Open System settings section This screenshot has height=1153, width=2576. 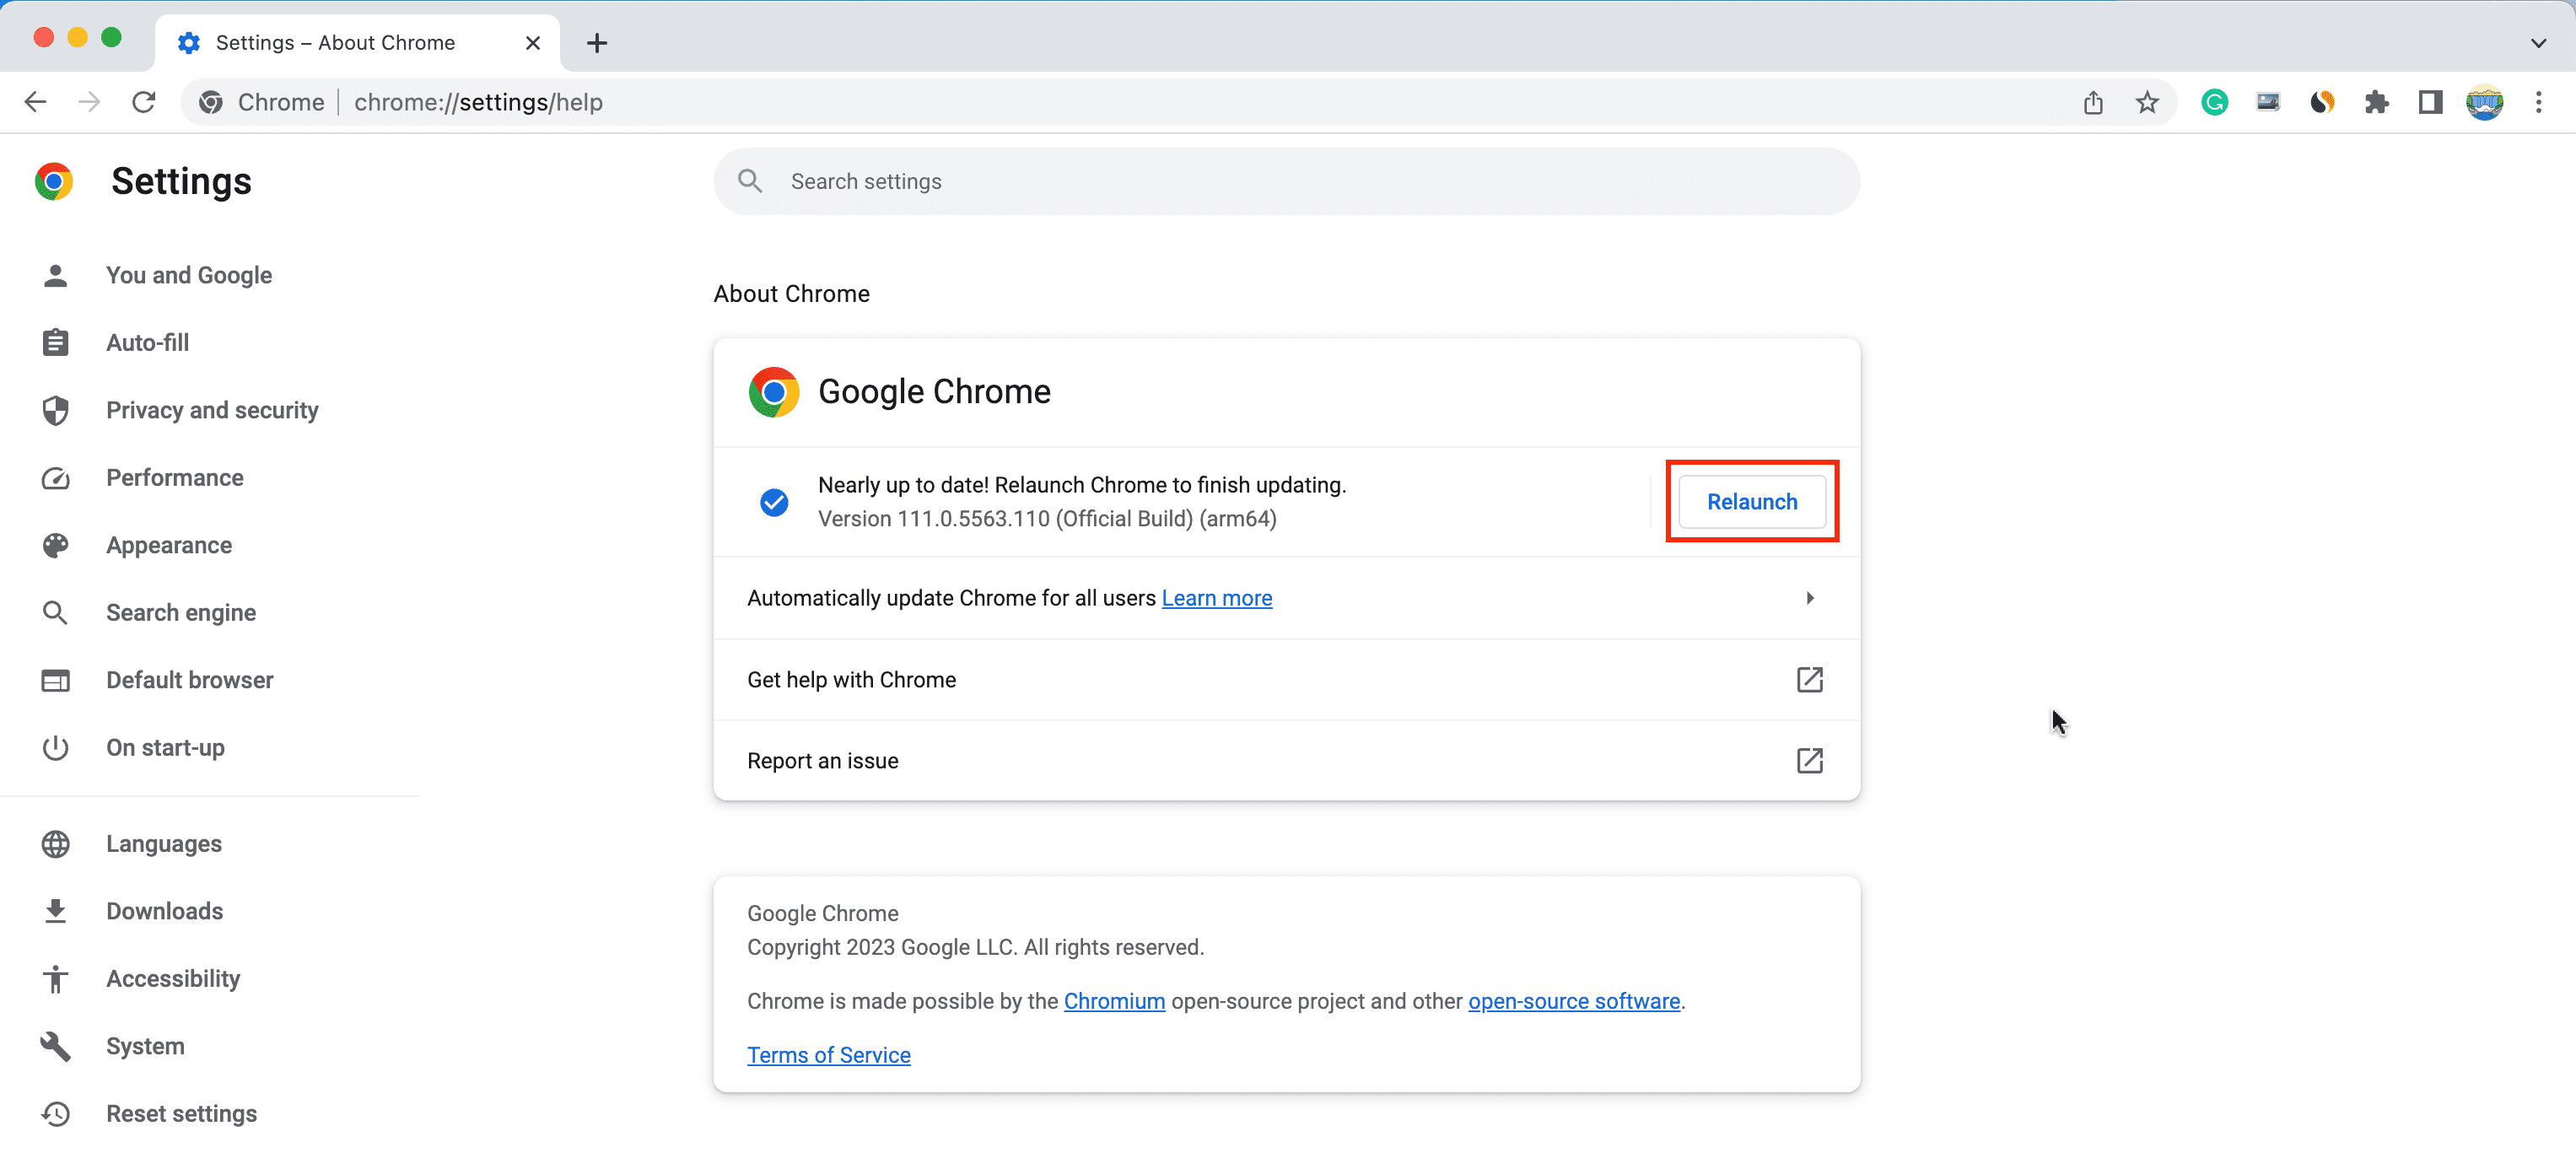pyautogui.click(x=144, y=1046)
